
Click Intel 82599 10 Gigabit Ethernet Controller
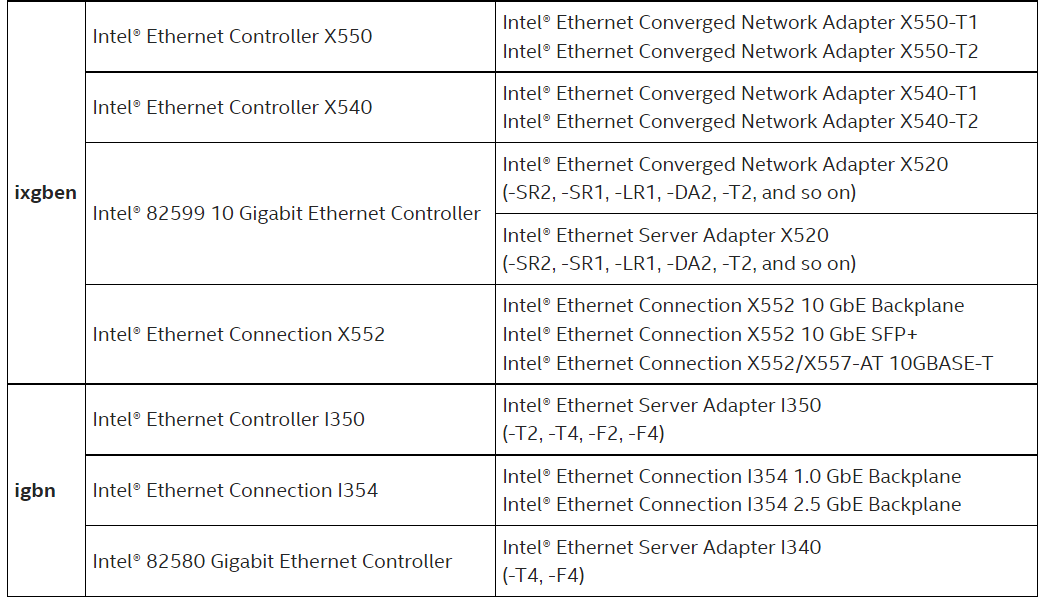click(286, 214)
